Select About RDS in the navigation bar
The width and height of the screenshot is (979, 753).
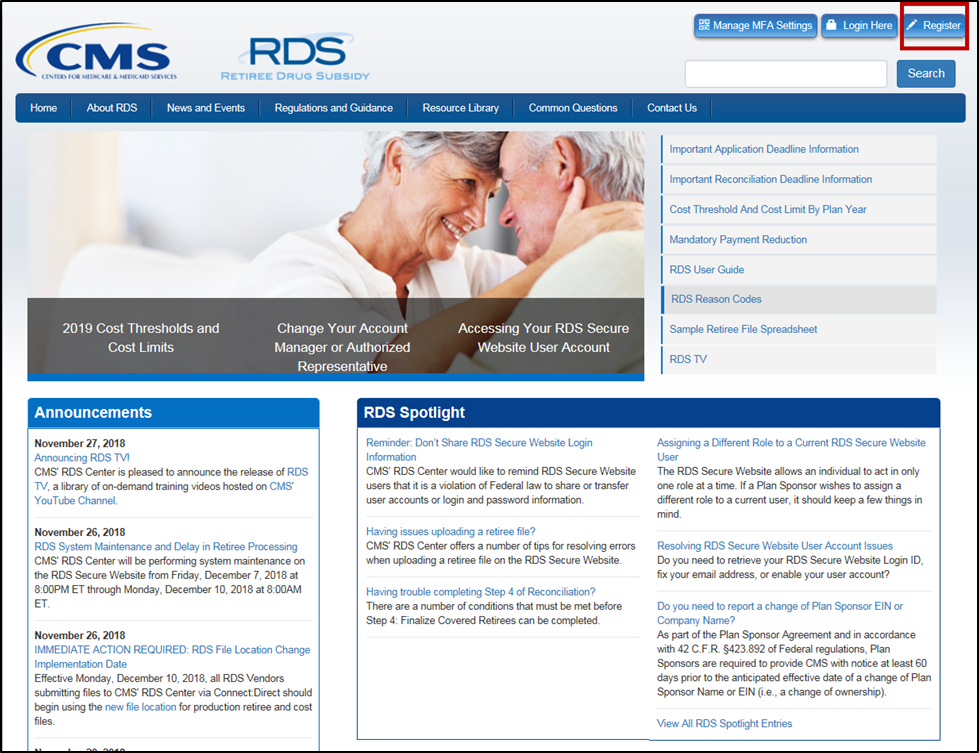point(111,107)
